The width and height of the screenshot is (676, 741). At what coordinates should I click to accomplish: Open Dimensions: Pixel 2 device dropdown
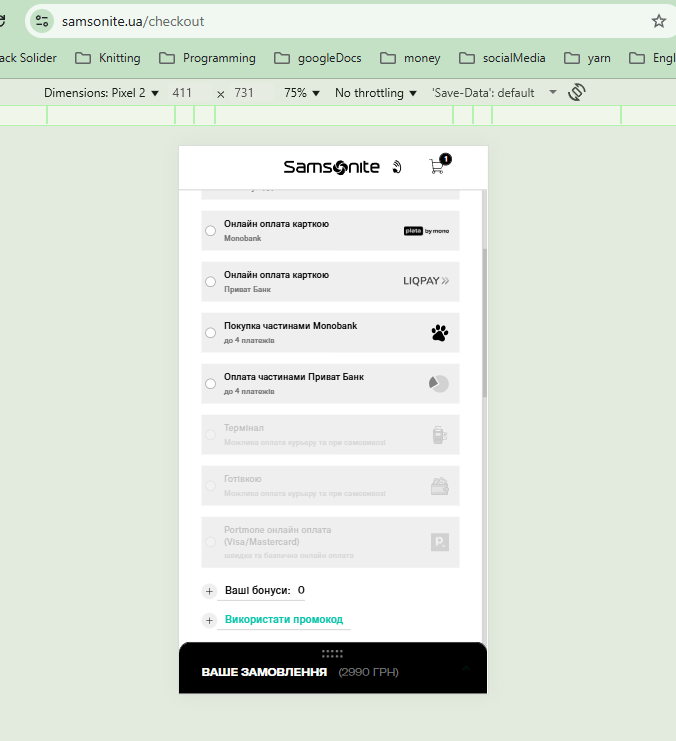(101, 93)
